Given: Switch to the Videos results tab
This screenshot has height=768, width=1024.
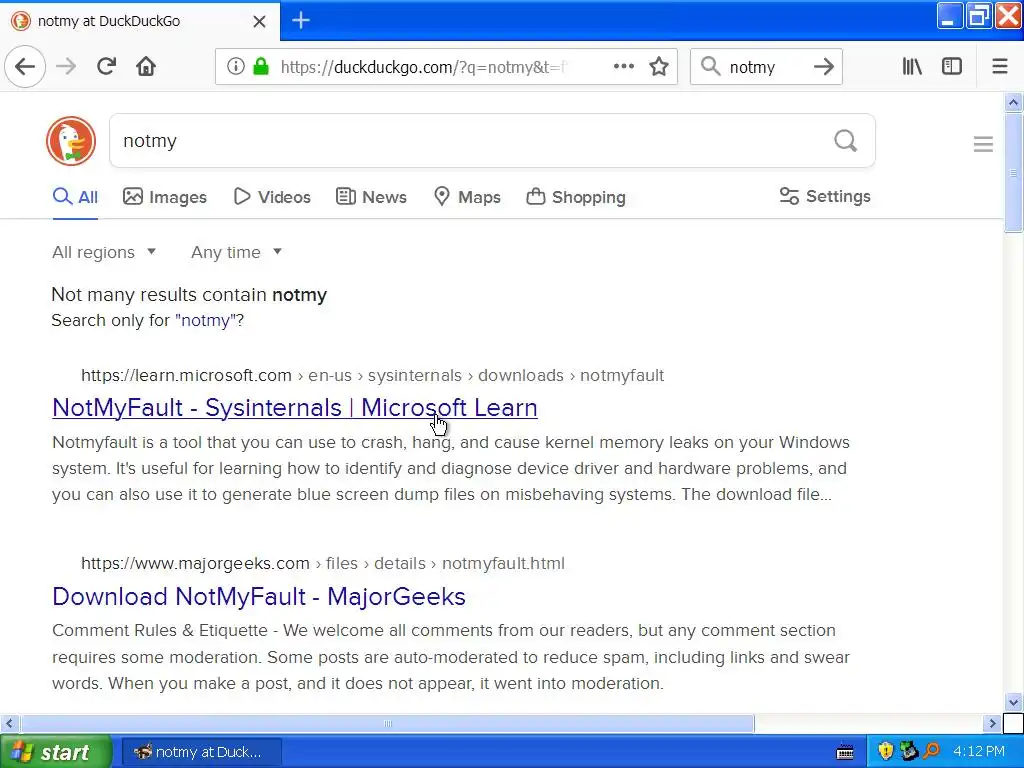Looking at the screenshot, I should point(272,197).
